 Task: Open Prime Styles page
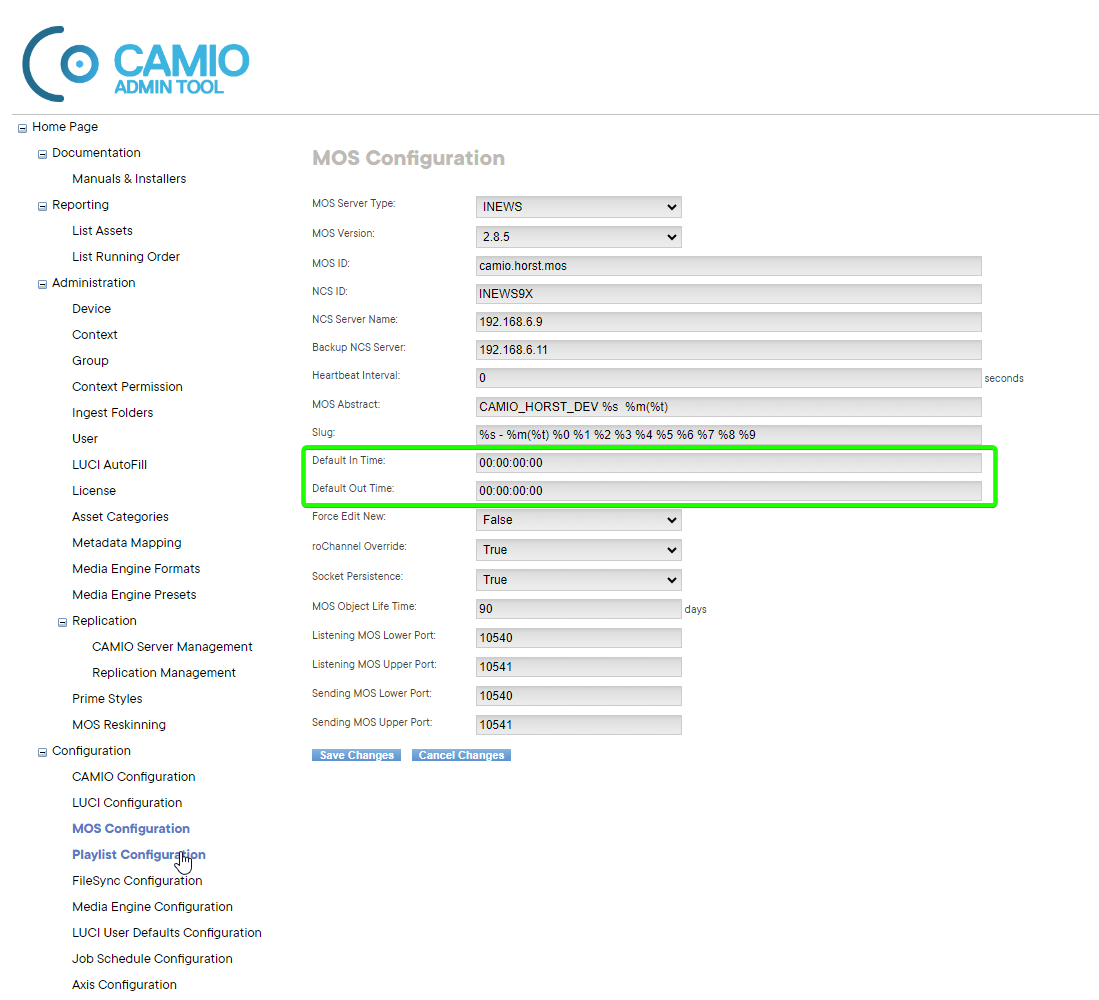pos(107,698)
